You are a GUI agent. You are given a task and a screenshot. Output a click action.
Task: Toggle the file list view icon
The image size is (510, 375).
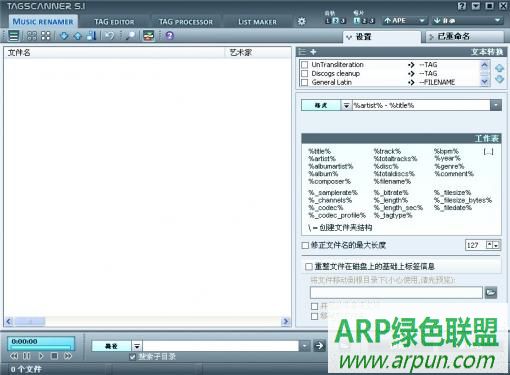click(13, 36)
